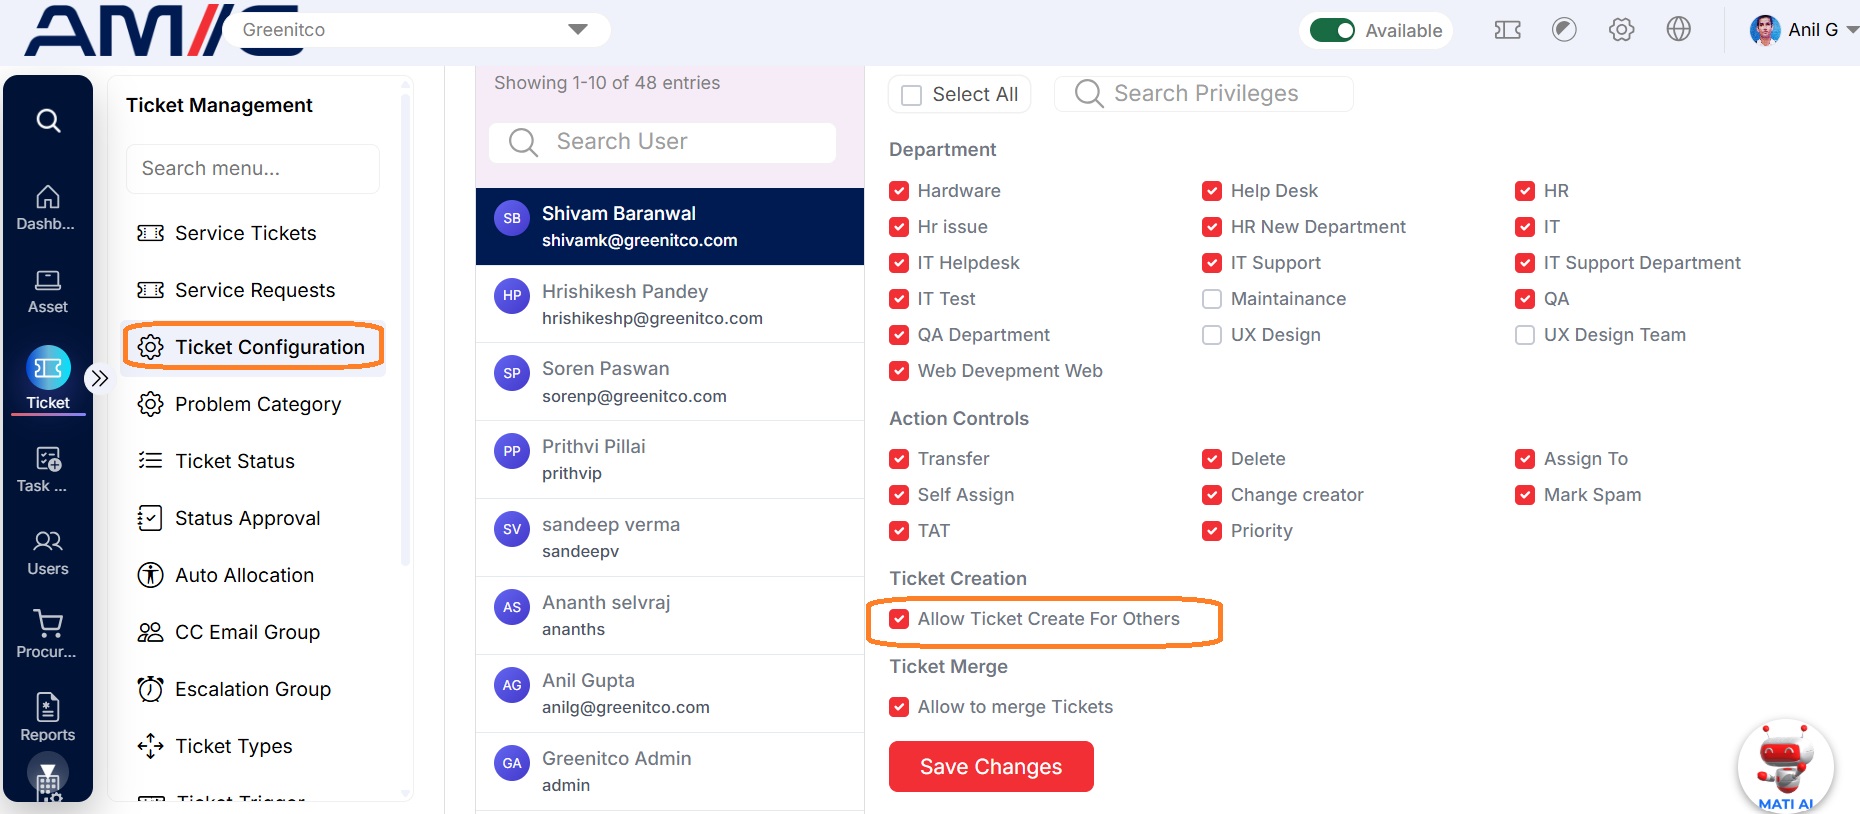1860x814 pixels.
Task: Click Shivam Baranwal's SB avatar
Action: coord(512,218)
